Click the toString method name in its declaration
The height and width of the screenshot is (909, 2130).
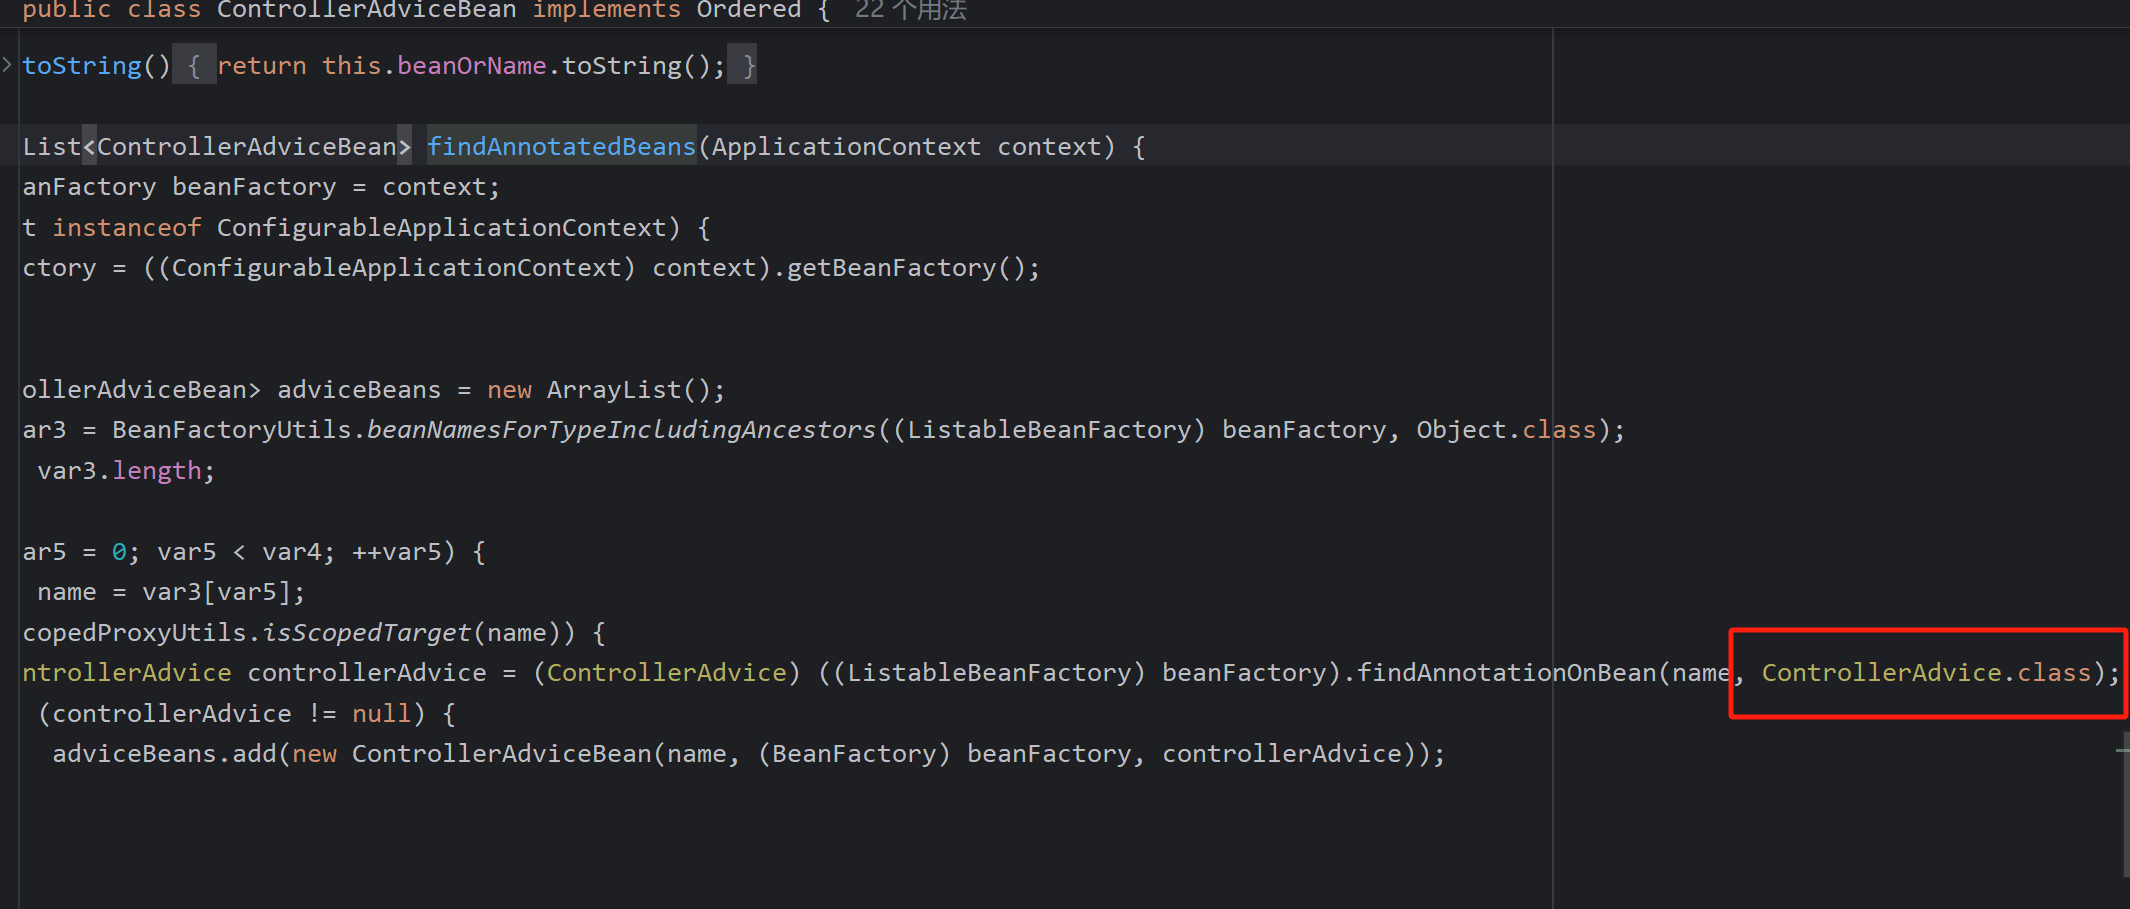coord(82,66)
